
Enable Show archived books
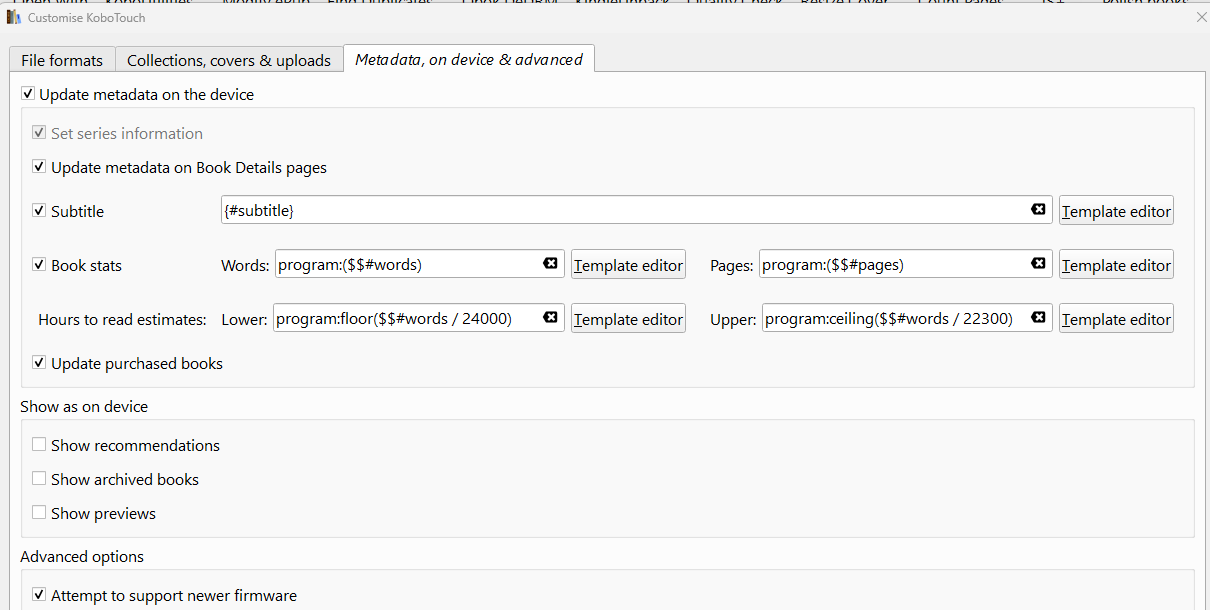[39, 479]
